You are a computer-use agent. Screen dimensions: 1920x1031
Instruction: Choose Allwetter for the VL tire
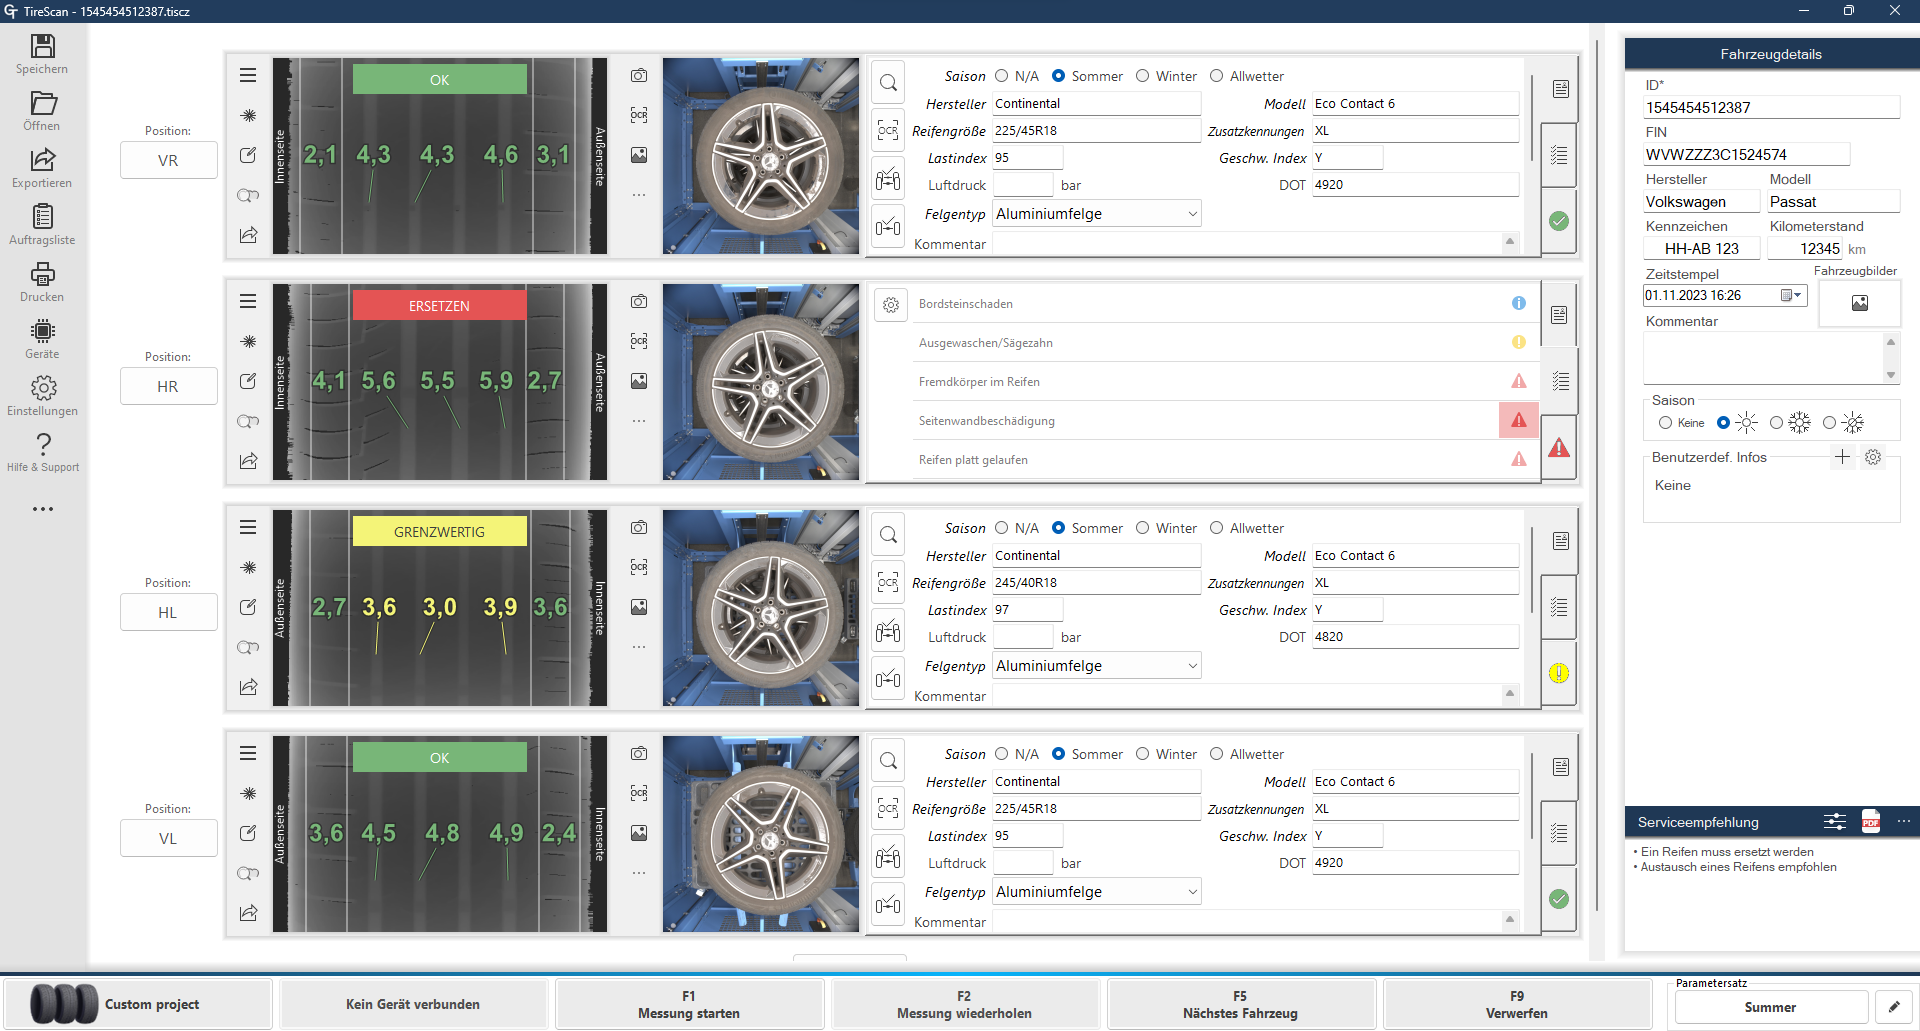click(1217, 754)
